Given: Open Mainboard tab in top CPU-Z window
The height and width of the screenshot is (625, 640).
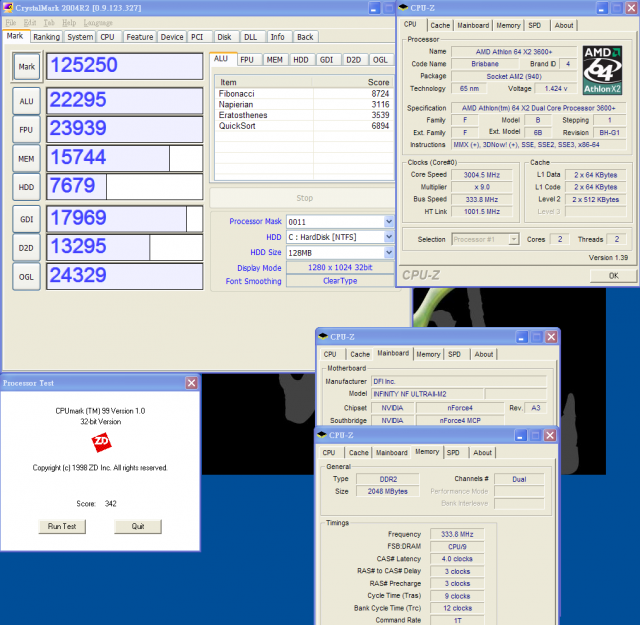Looking at the screenshot, I should (473, 25).
